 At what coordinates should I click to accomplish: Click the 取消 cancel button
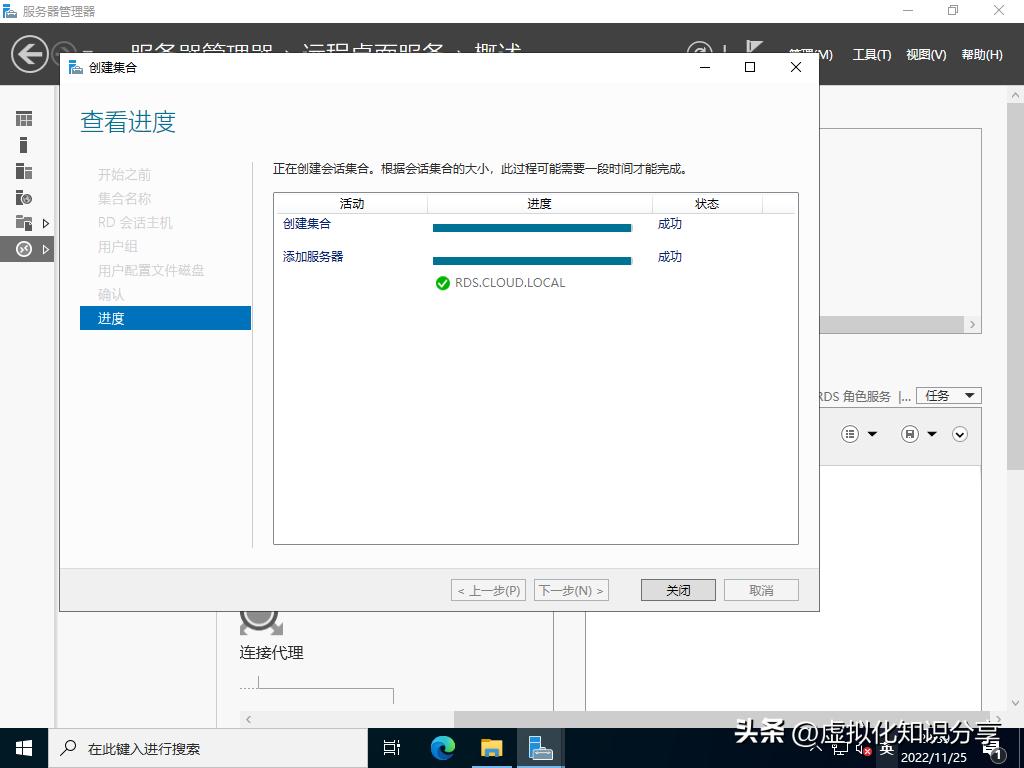pos(761,589)
